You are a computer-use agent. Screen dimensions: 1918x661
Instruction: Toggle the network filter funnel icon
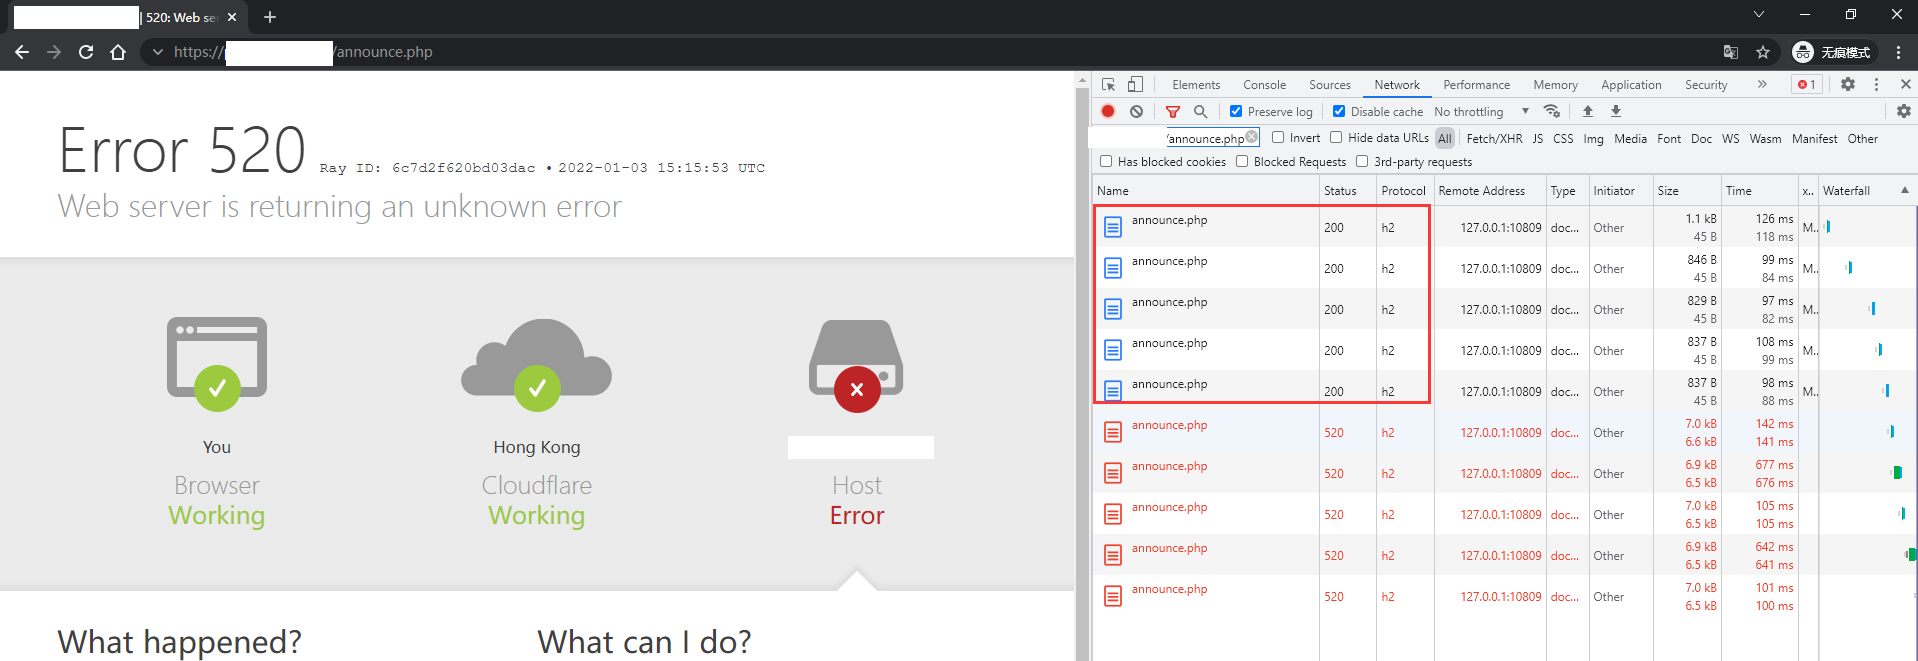point(1173,112)
